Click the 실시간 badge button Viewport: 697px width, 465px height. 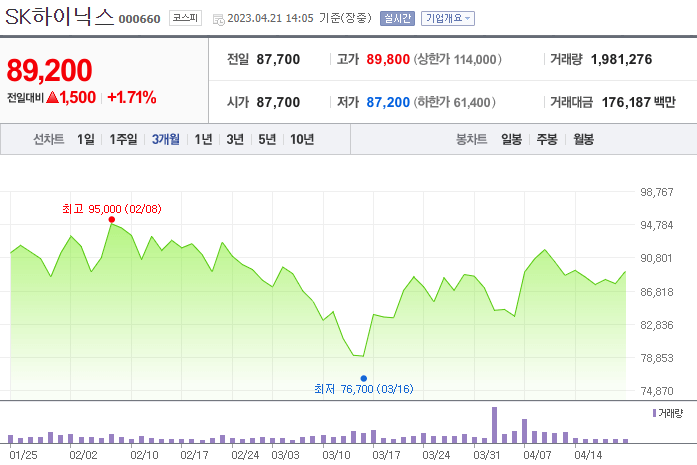coord(397,18)
